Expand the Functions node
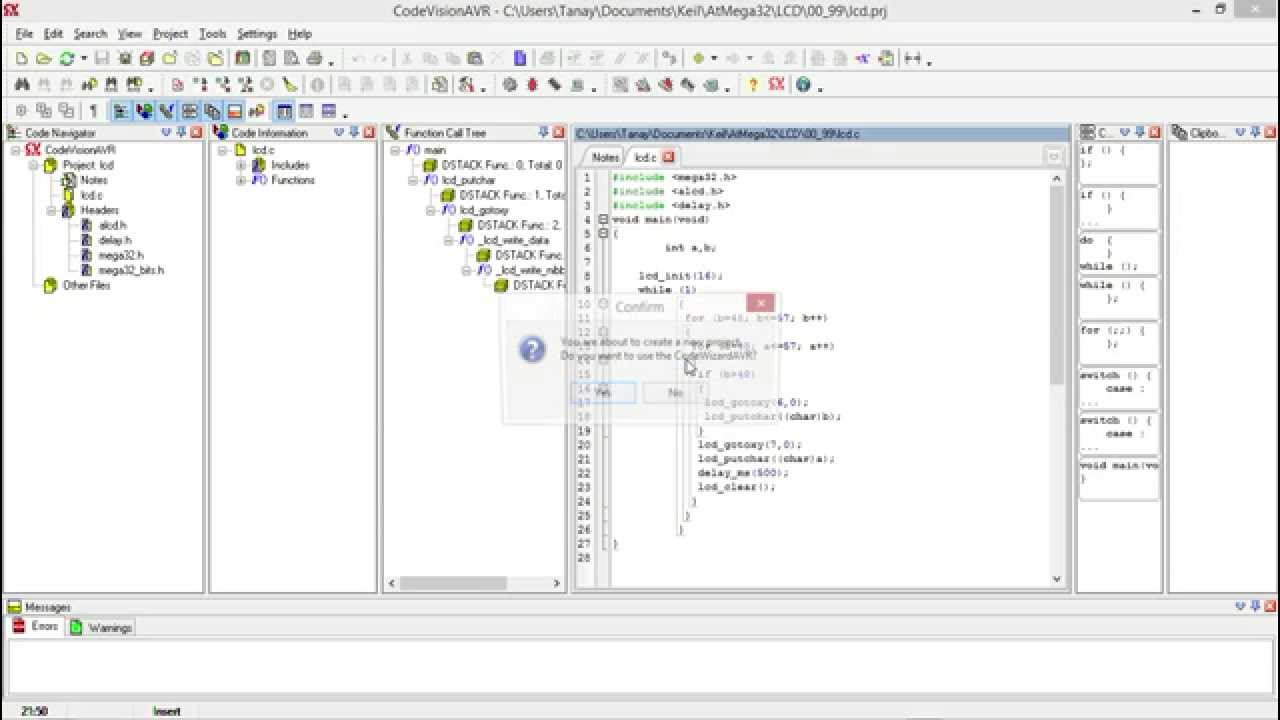 pos(241,180)
